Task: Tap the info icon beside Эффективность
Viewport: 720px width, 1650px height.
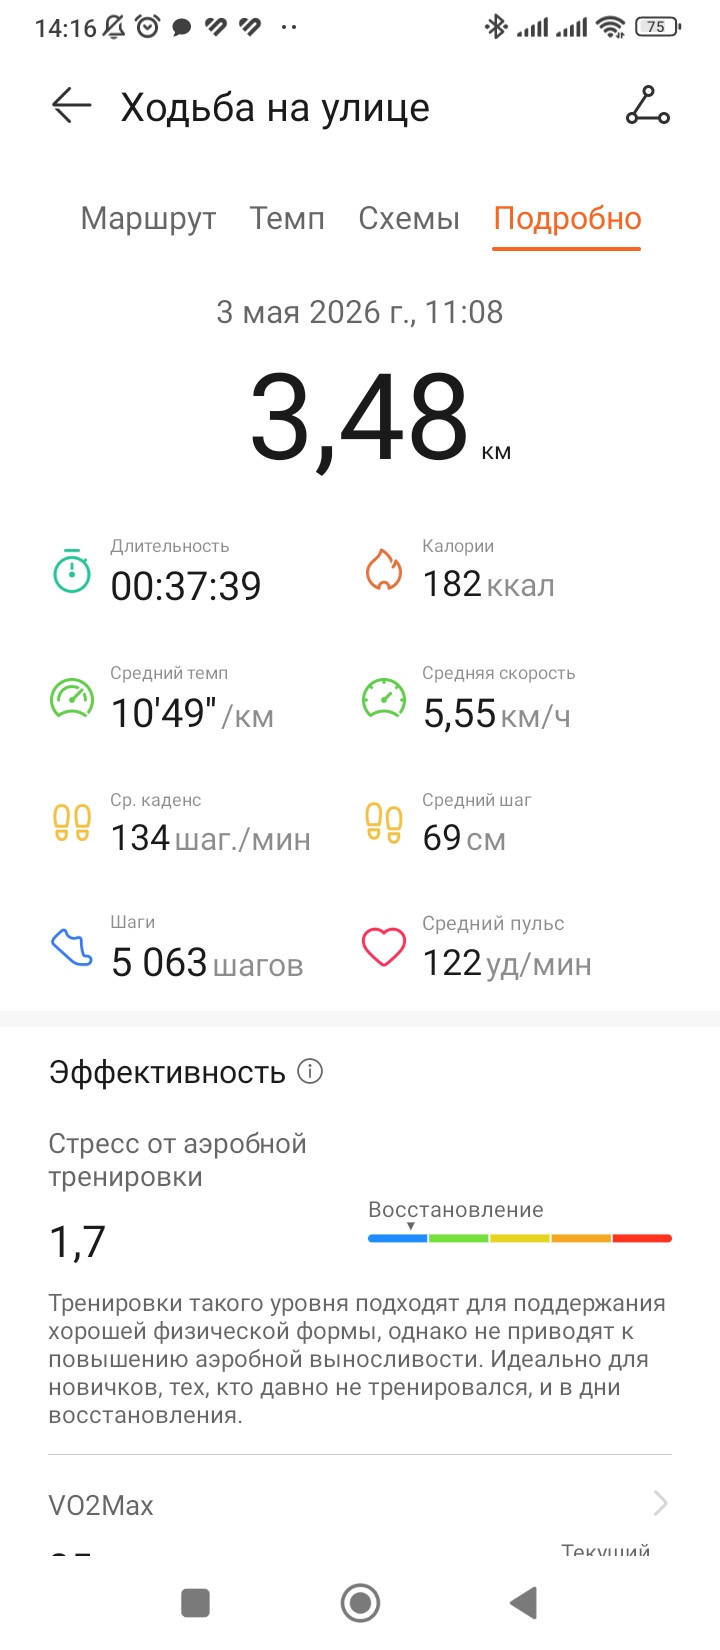Action: coord(310,1071)
